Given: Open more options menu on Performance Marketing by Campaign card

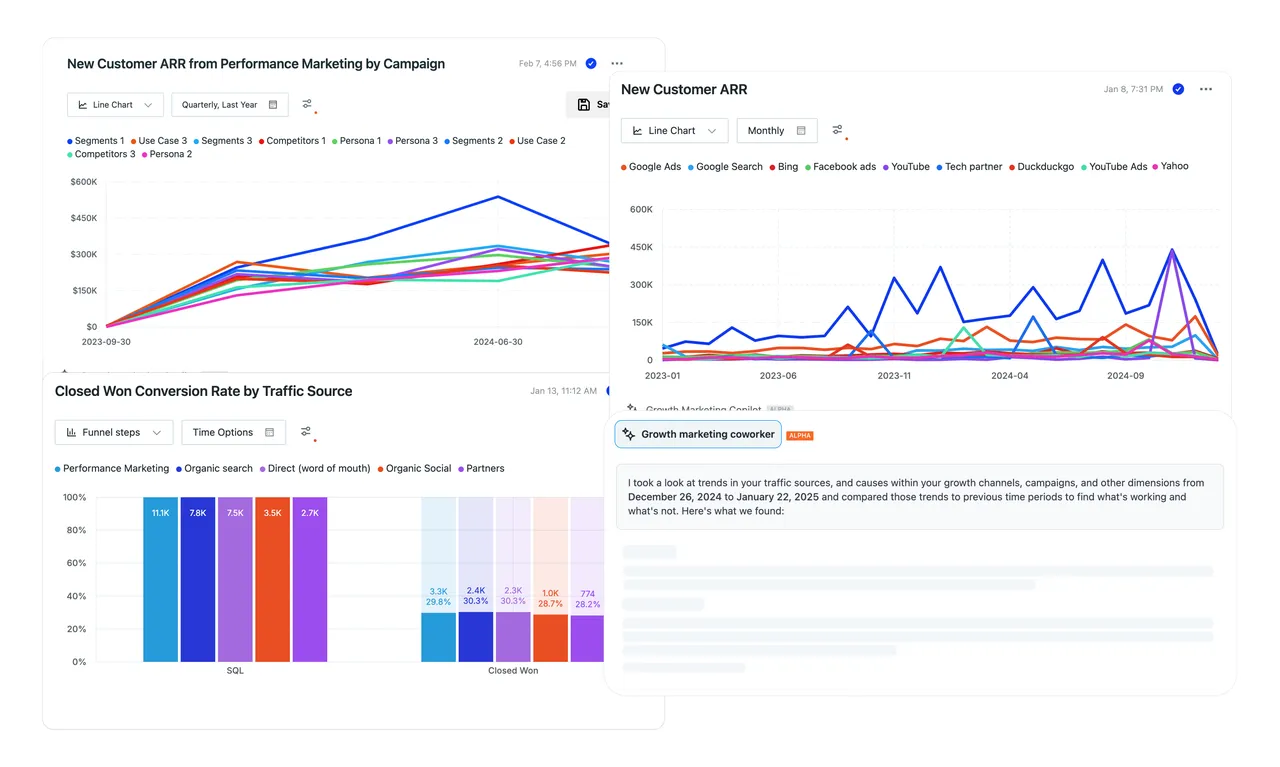Looking at the screenshot, I should 617,63.
